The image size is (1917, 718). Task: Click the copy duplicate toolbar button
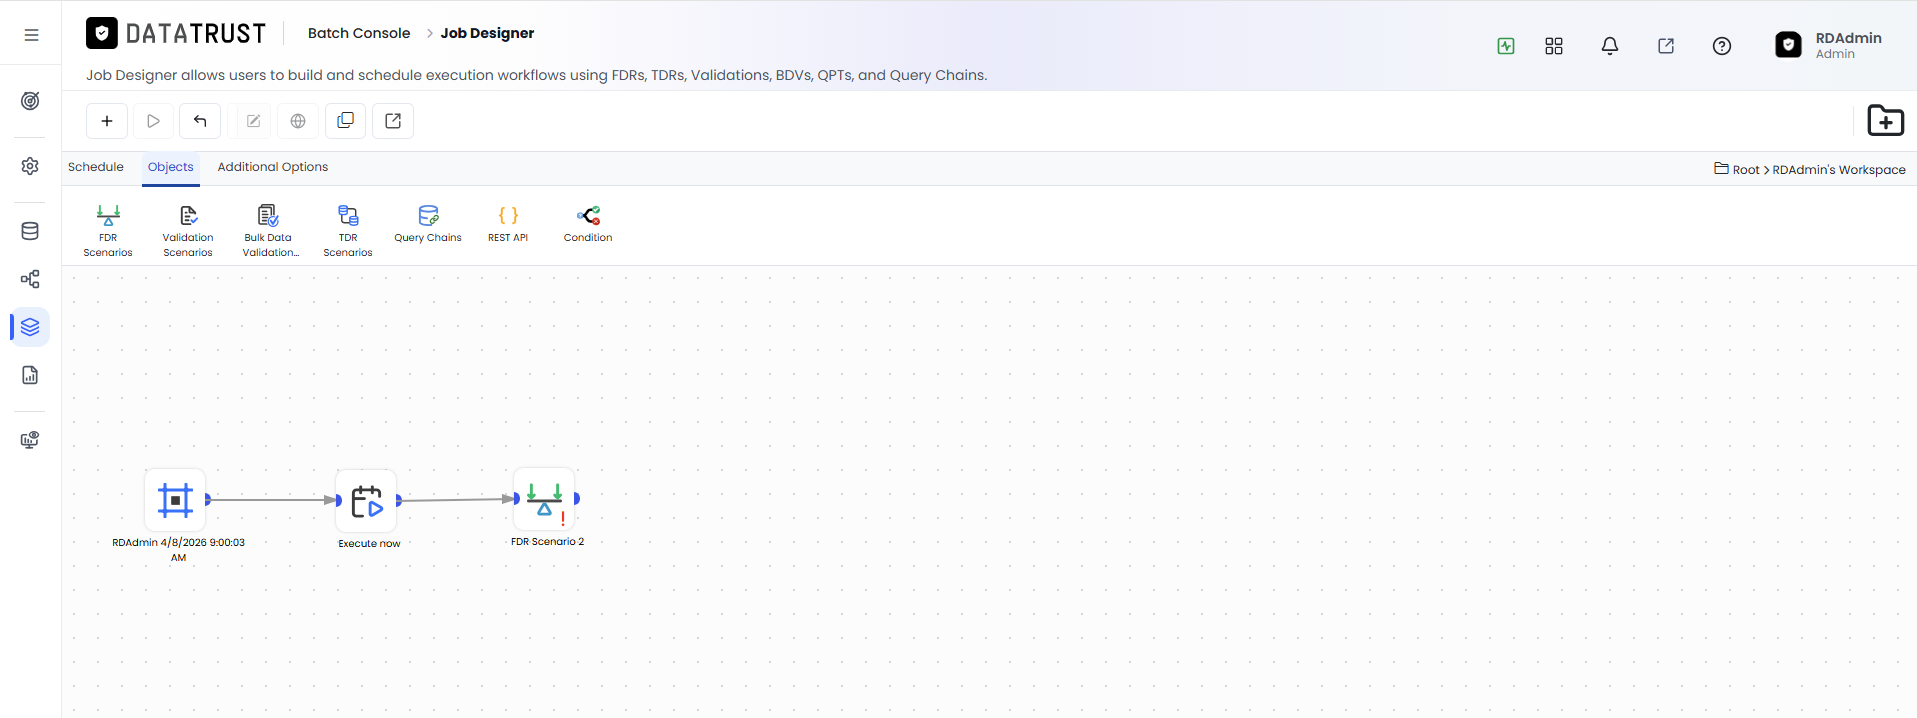pyautogui.click(x=346, y=121)
